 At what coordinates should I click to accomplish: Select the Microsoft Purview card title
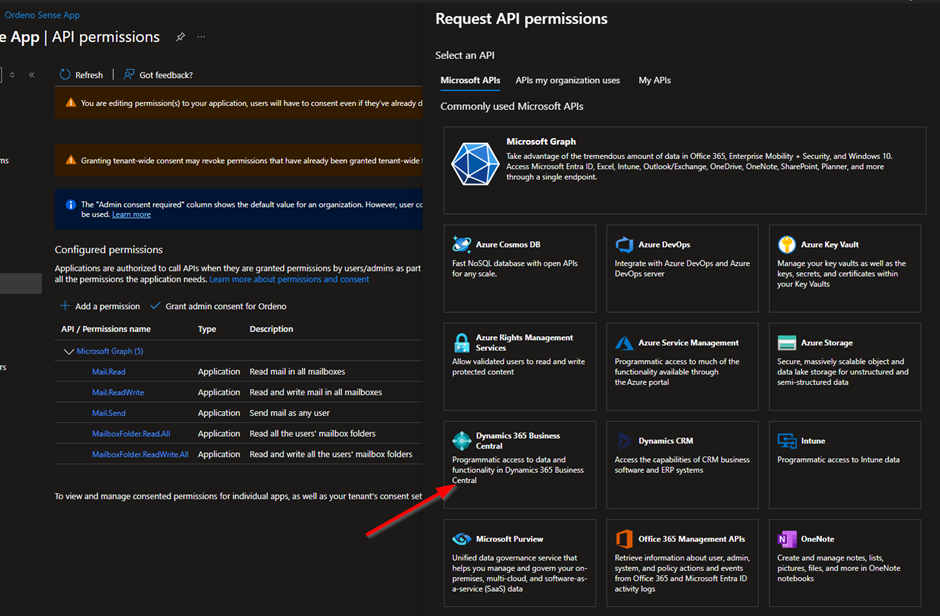coord(510,539)
